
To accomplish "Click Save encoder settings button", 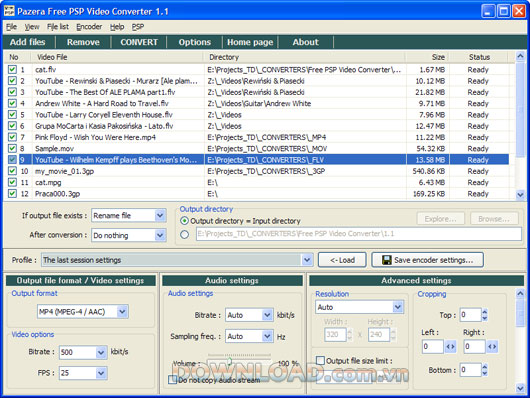I will pyautogui.click(x=427, y=260).
